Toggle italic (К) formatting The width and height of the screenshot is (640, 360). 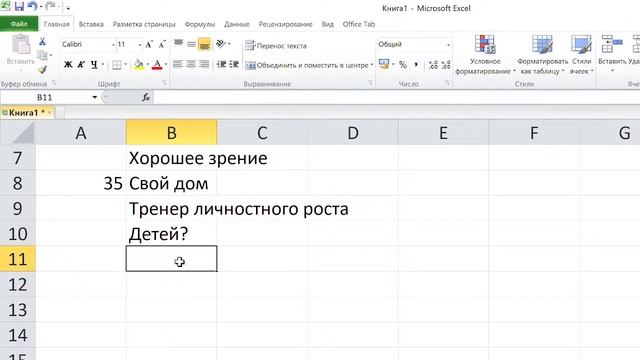pos(81,64)
